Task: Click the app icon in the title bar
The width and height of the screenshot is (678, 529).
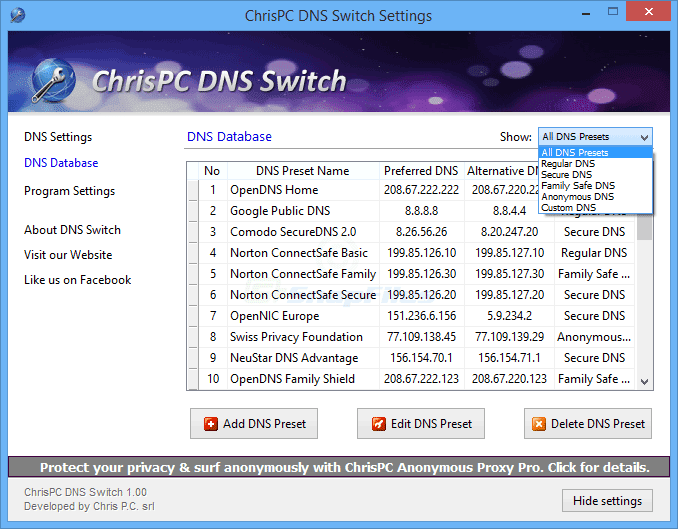Action: (x=17, y=15)
